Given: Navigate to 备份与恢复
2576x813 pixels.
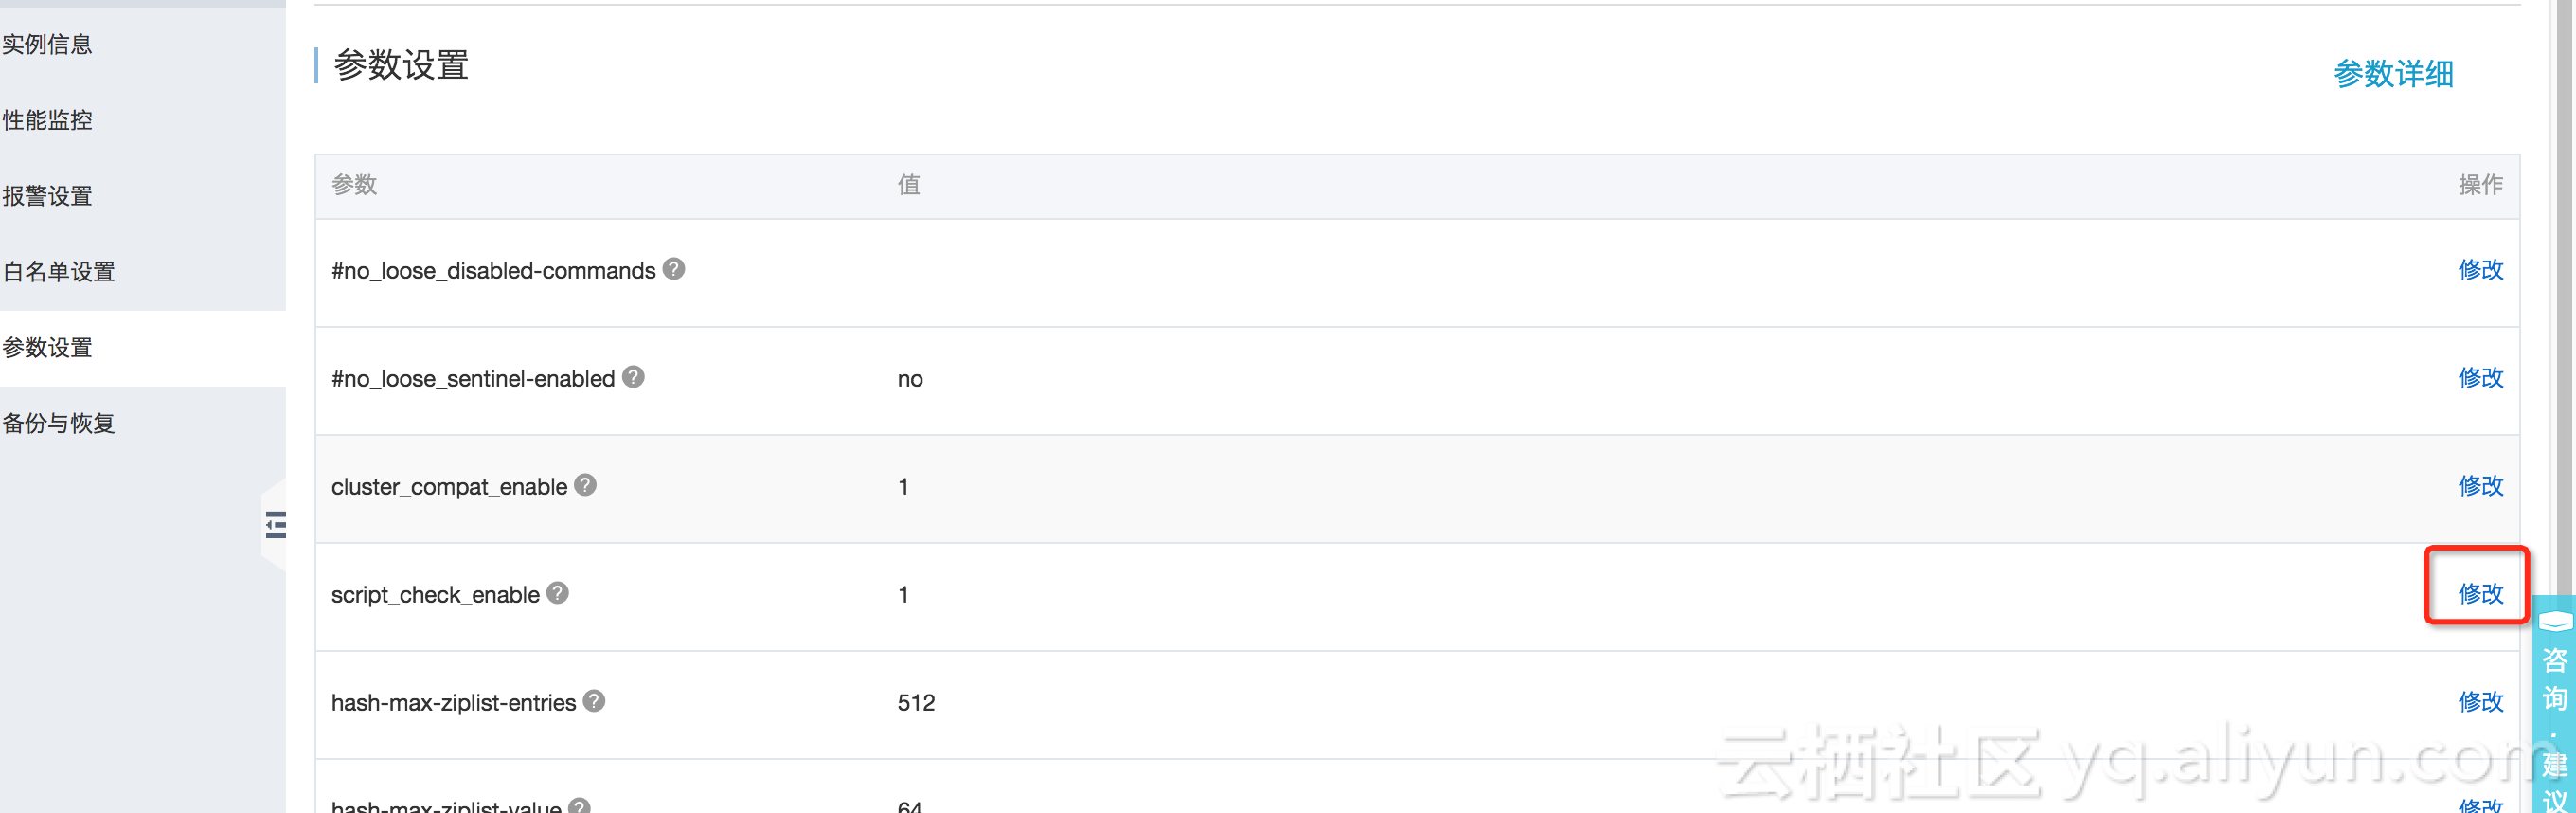Looking at the screenshot, I should tap(58, 424).
